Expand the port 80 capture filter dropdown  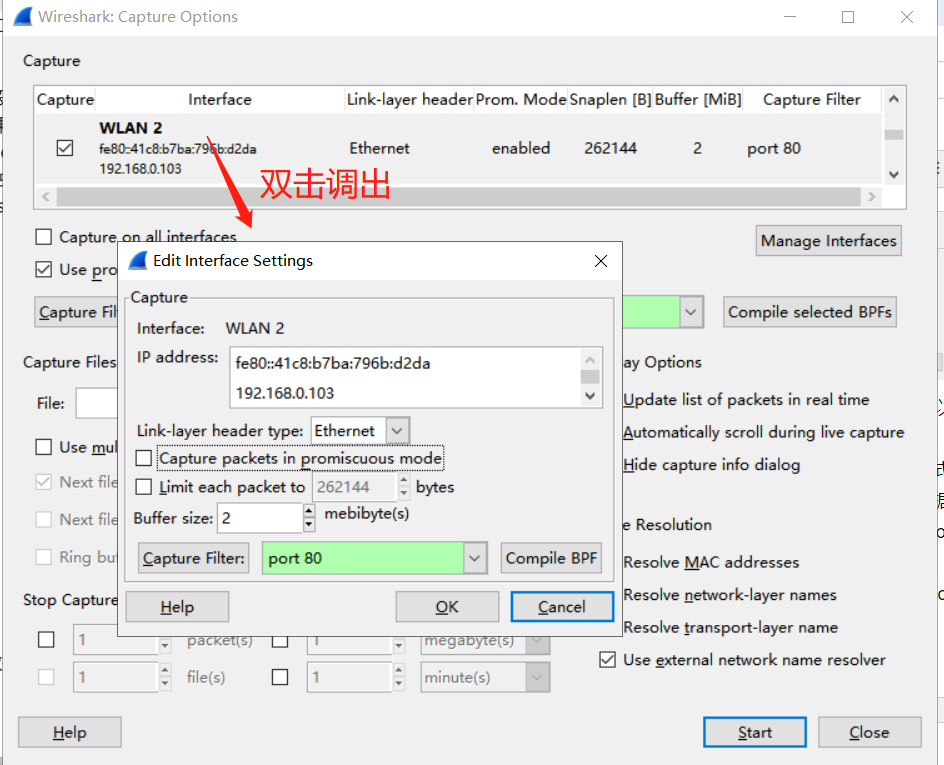coord(474,558)
